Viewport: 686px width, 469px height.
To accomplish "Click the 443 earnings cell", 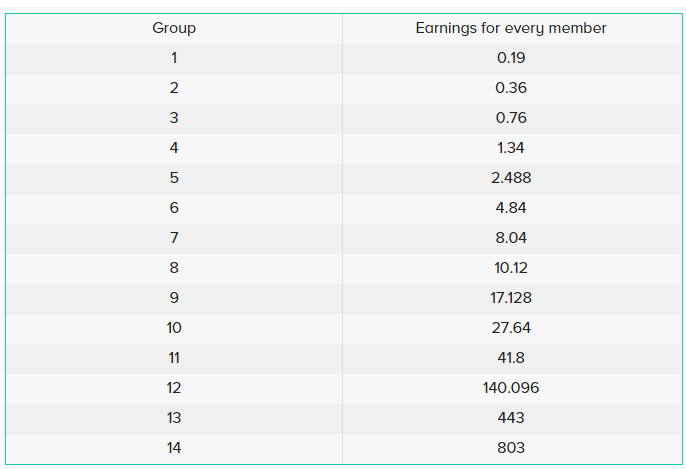I will point(510,418).
